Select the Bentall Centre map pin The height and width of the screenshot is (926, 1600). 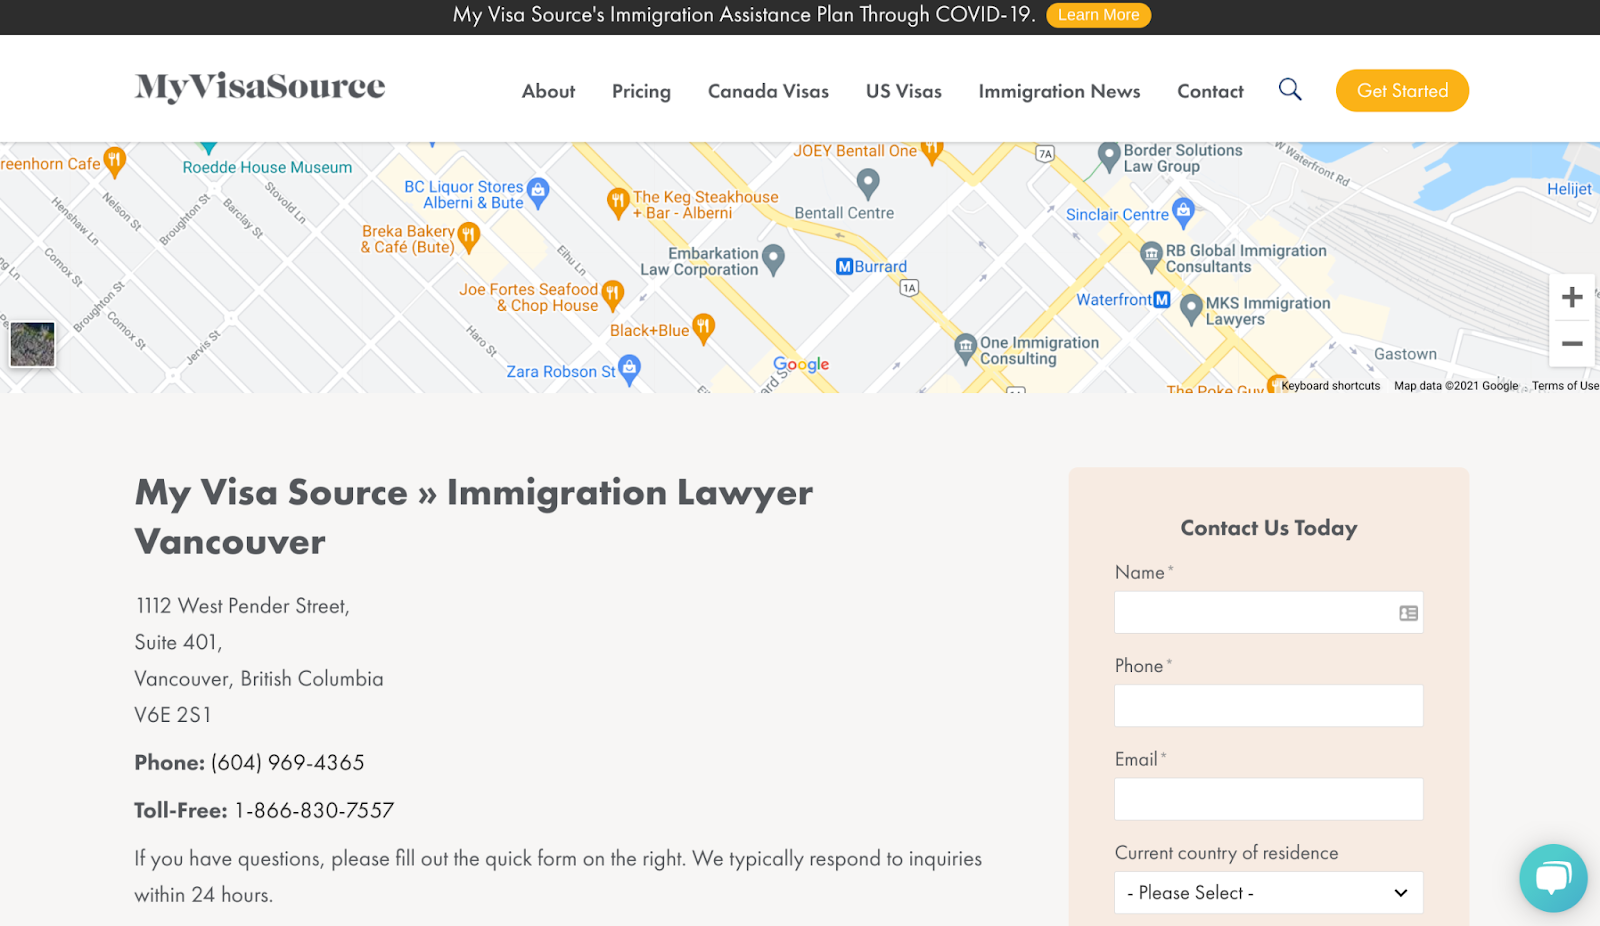click(868, 183)
